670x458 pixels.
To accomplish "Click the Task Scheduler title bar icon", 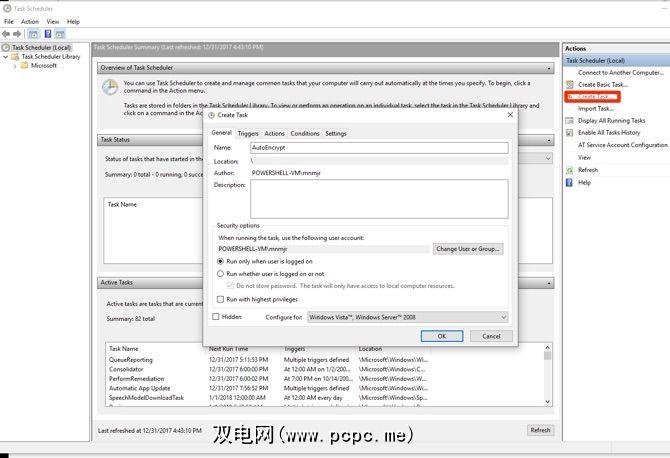I will coord(7,8).
